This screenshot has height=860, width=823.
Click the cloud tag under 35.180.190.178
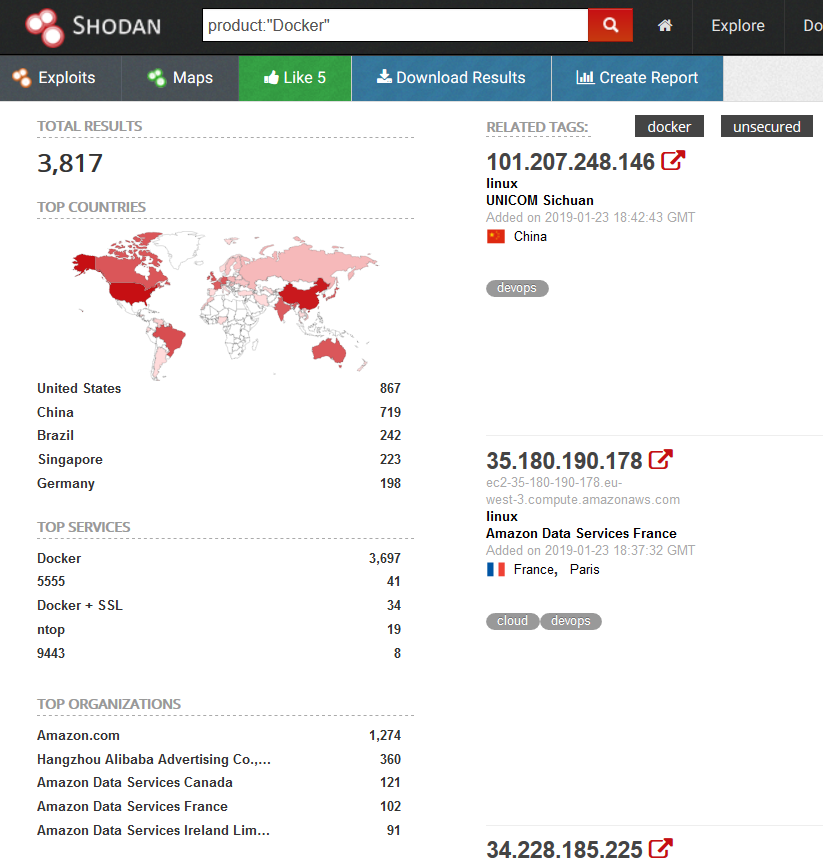pyautogui.click(x=512, y=621)
